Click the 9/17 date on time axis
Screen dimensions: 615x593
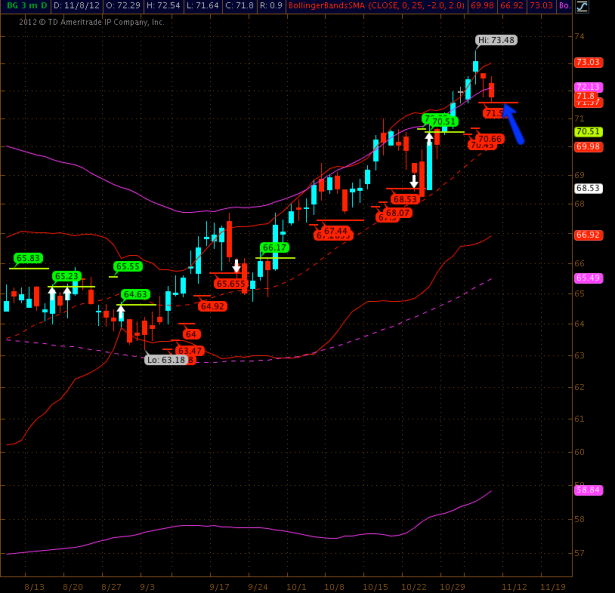220,587
